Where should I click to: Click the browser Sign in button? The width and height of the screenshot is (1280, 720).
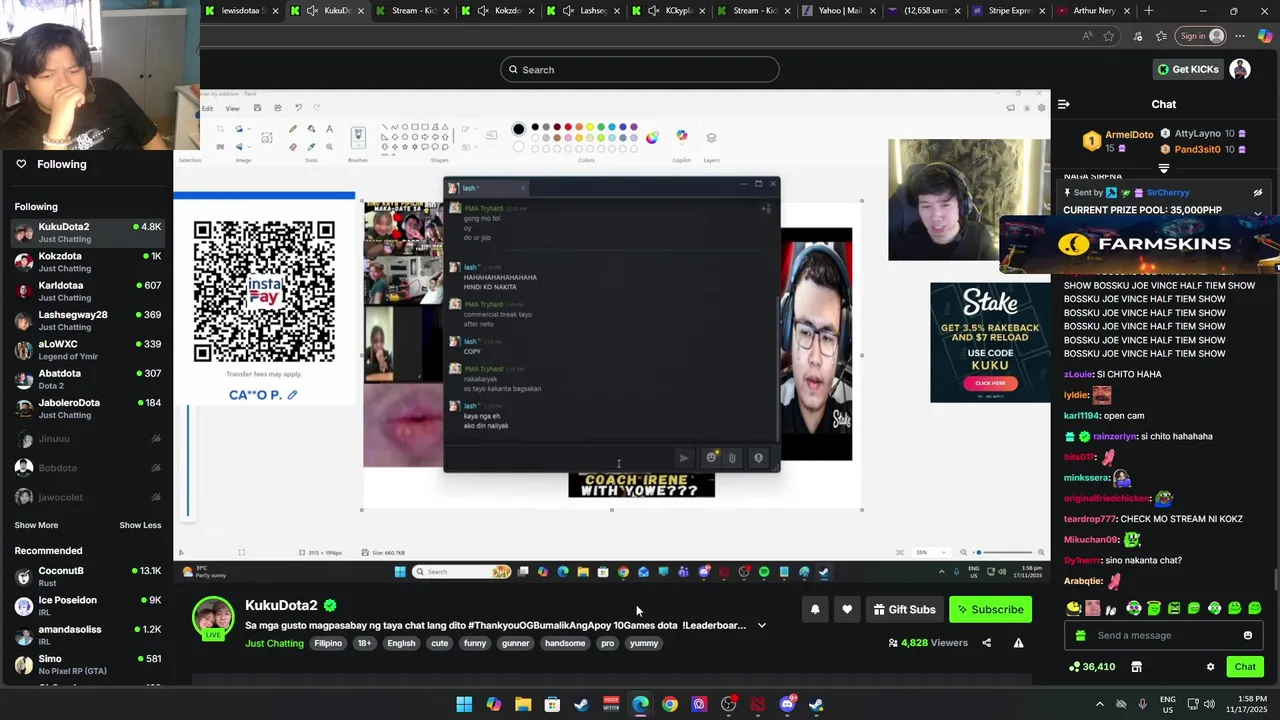[1201, 36]
